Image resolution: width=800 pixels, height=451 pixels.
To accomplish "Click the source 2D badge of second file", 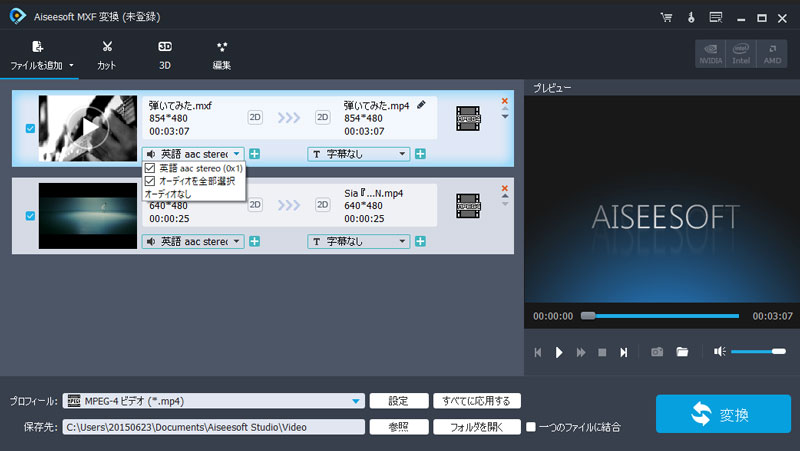I will pos(255,205).
